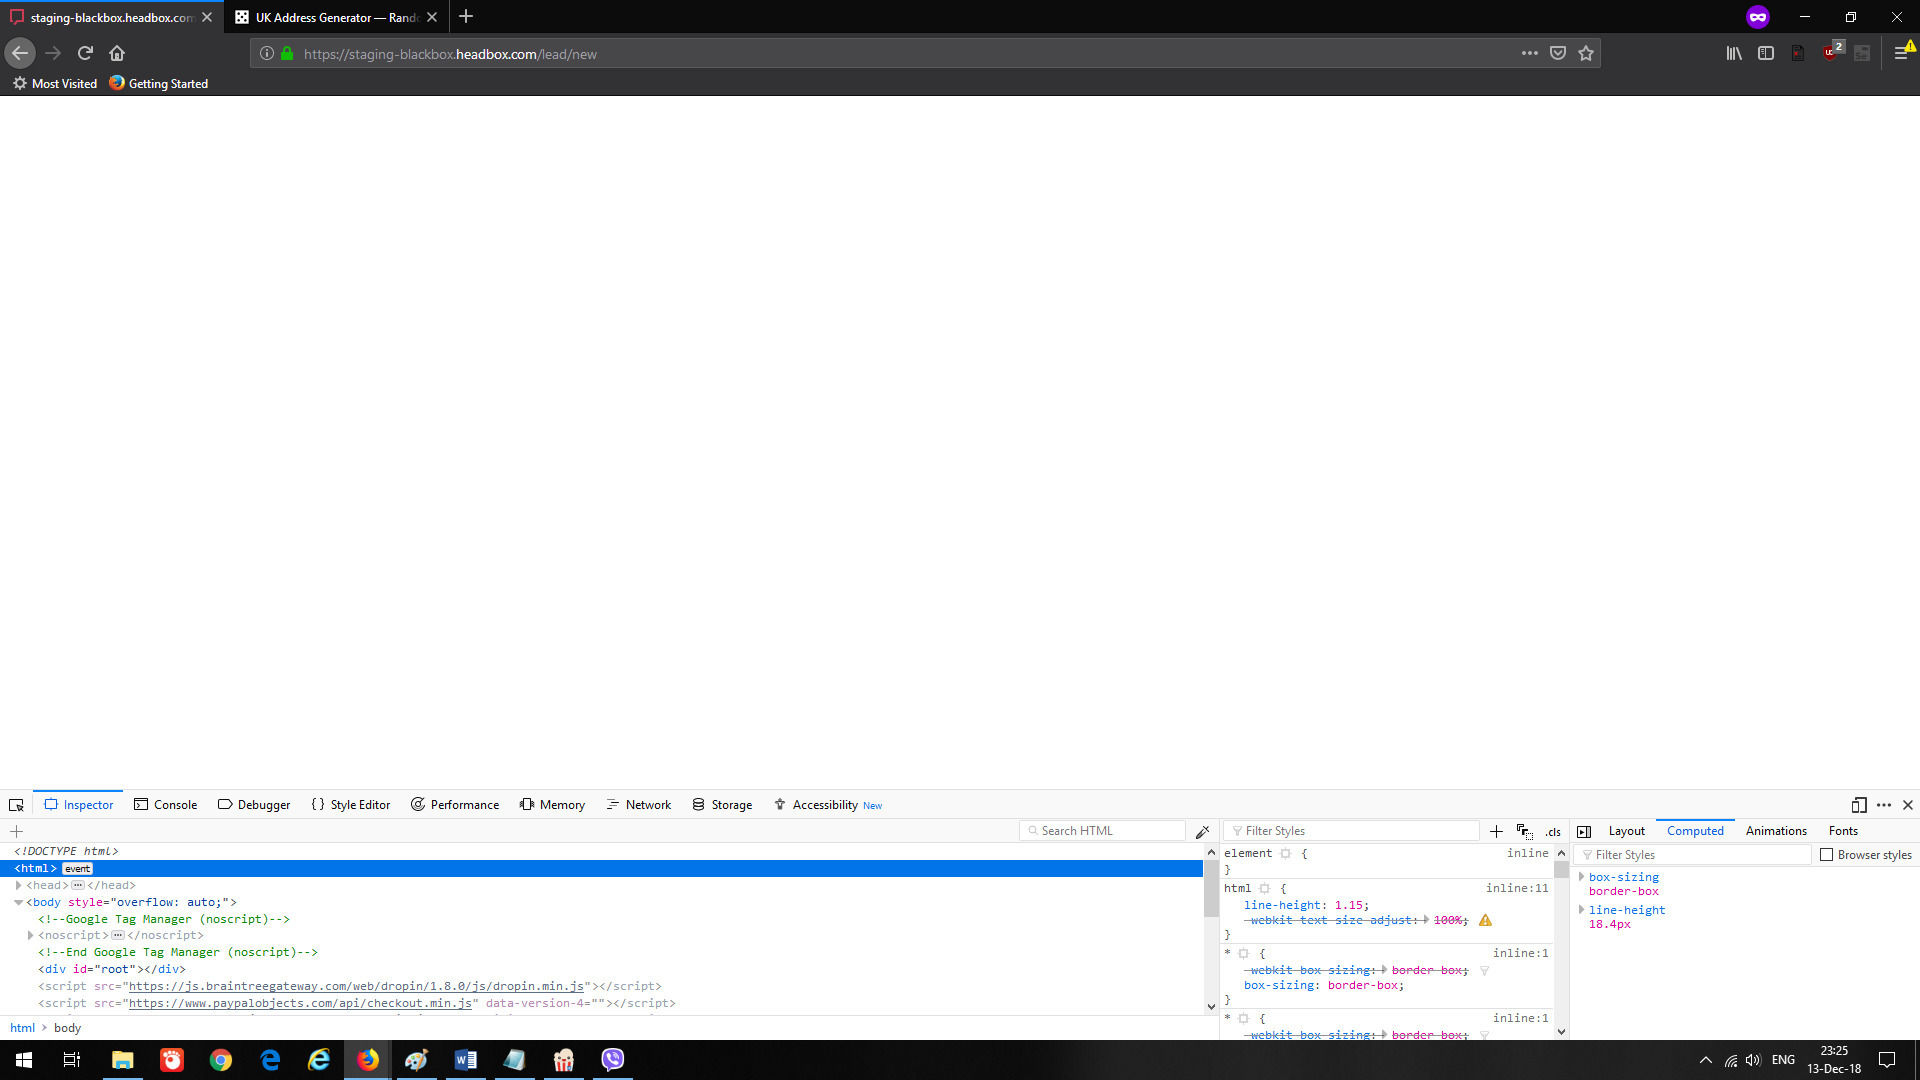This screenshot has height=1080, width=1920.
Task: Open responsive design mode
Action: (x=1858, y=805)
